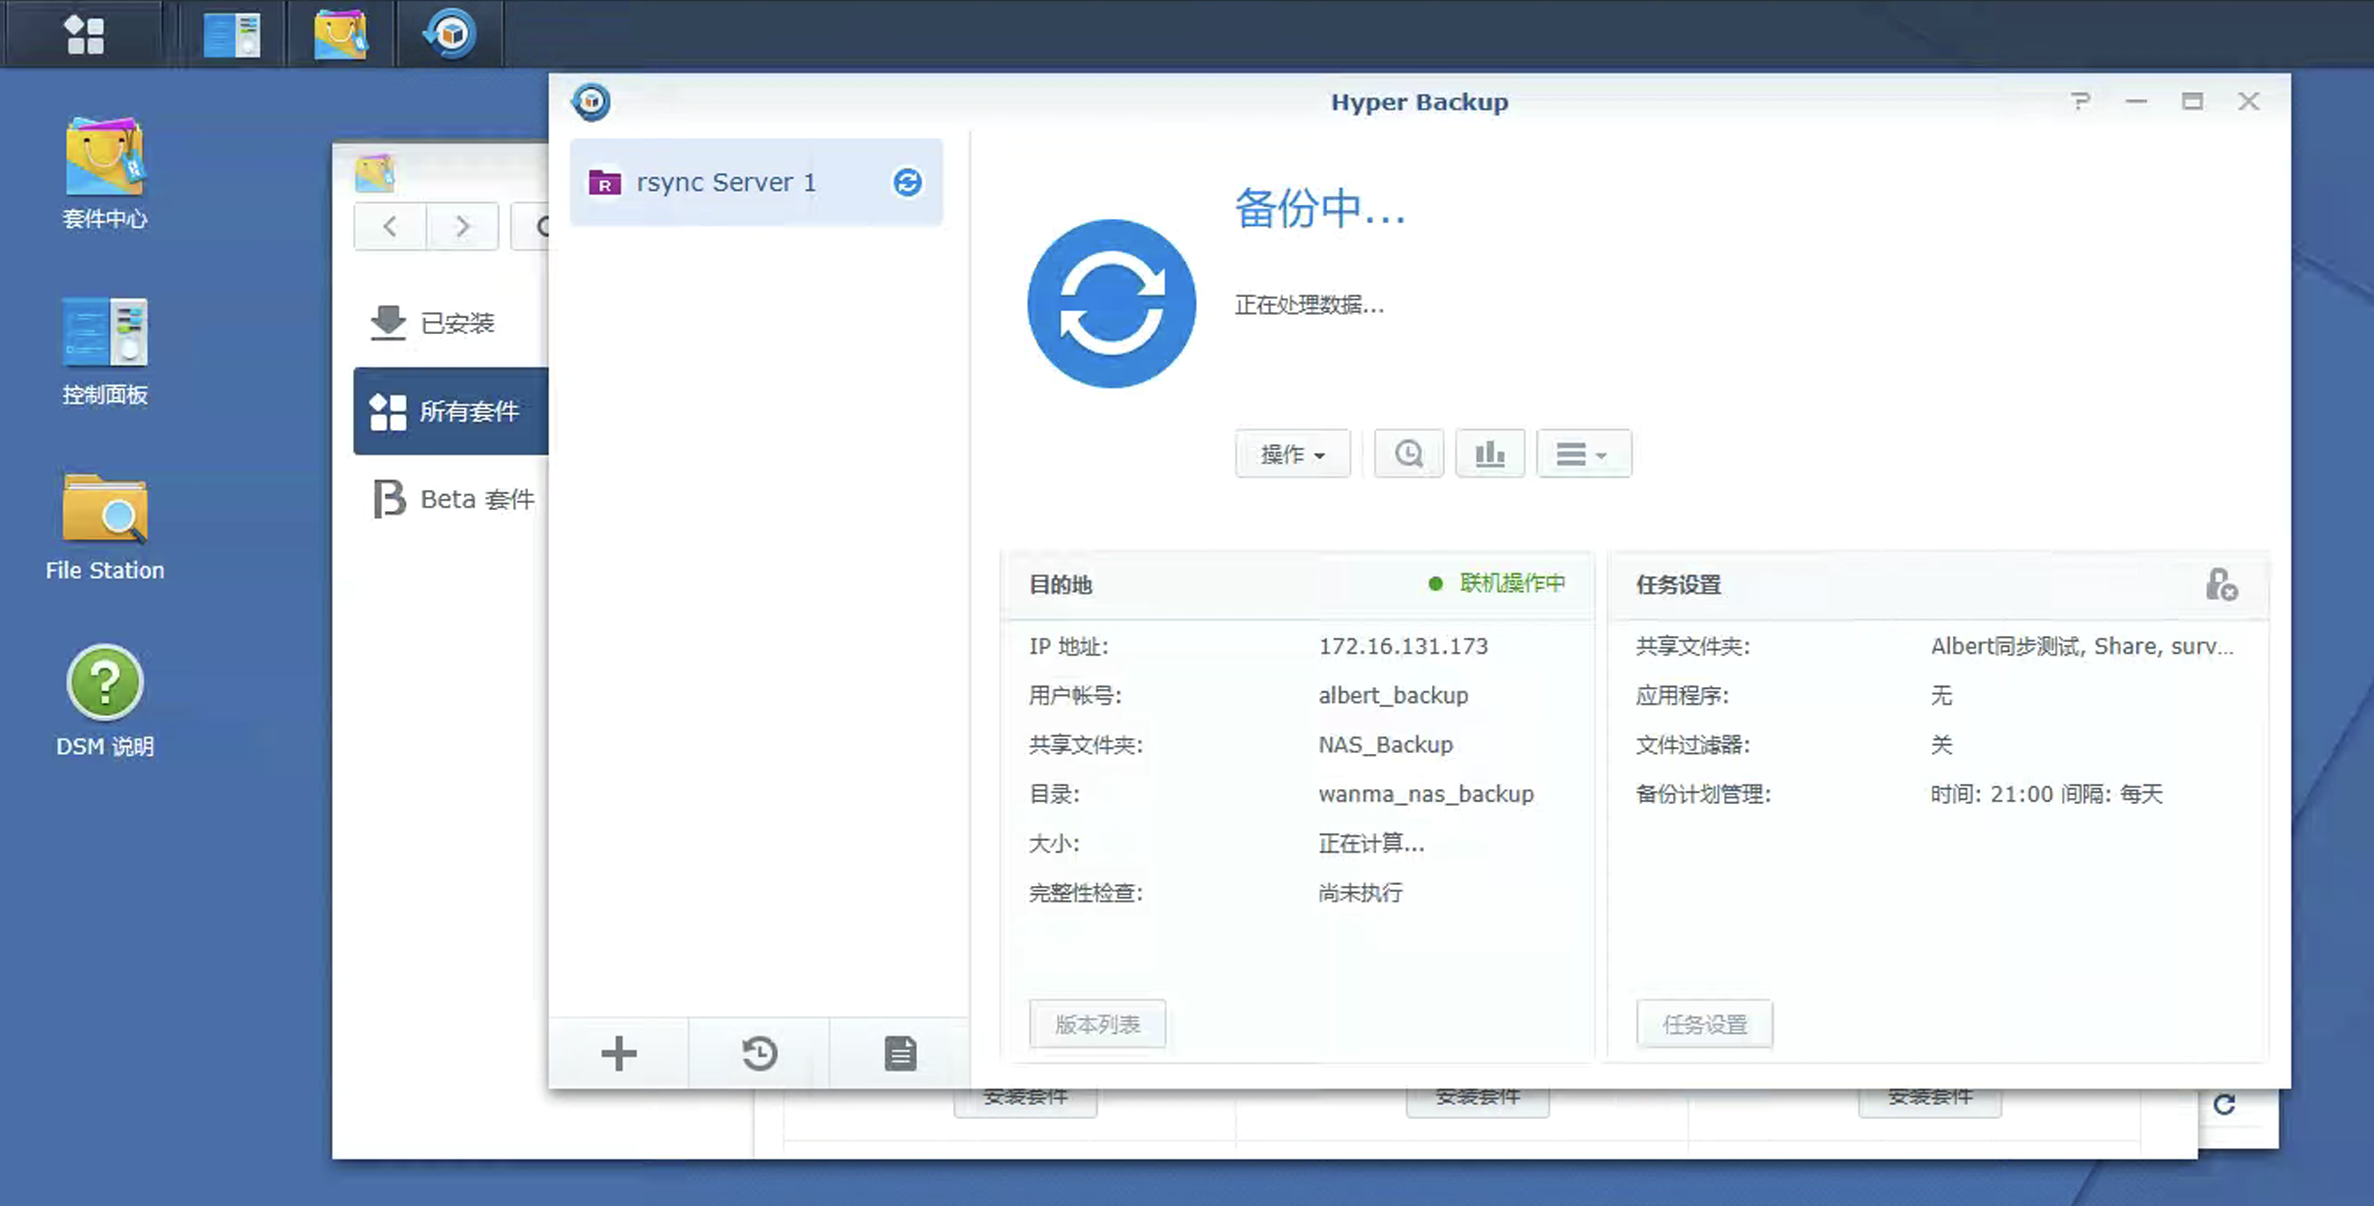The width and height of the screenshot is (2374, 1206).
Task: Open the backup log document icon
Action: tap(900, 1053)
